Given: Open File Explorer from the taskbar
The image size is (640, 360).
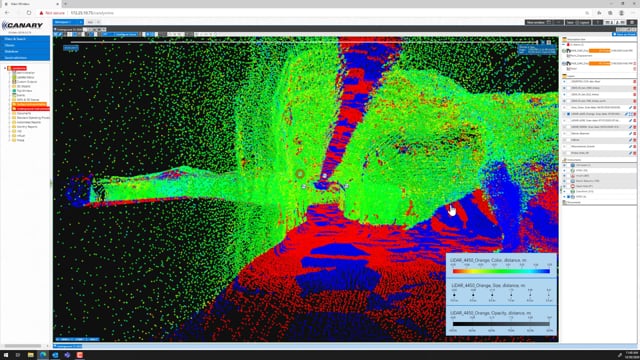Looking at the screenshot, I should [x=31, y=355].
